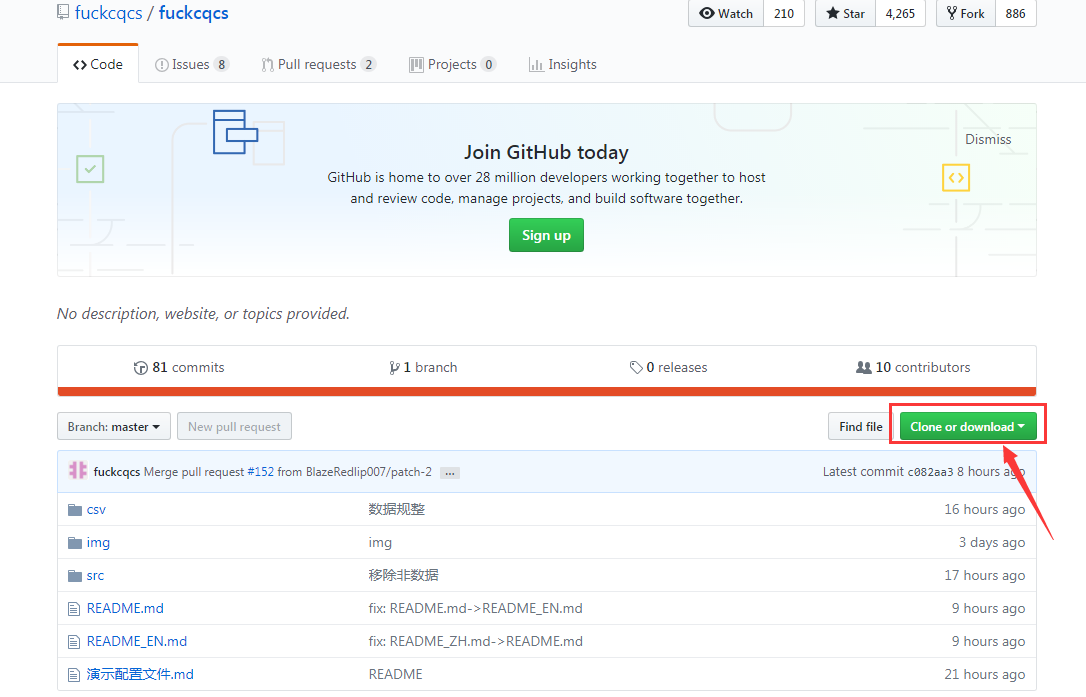The height and width of the screenshot is (697, 1086).
Task: Open README.md file link
Action: (x=125, y=608)
